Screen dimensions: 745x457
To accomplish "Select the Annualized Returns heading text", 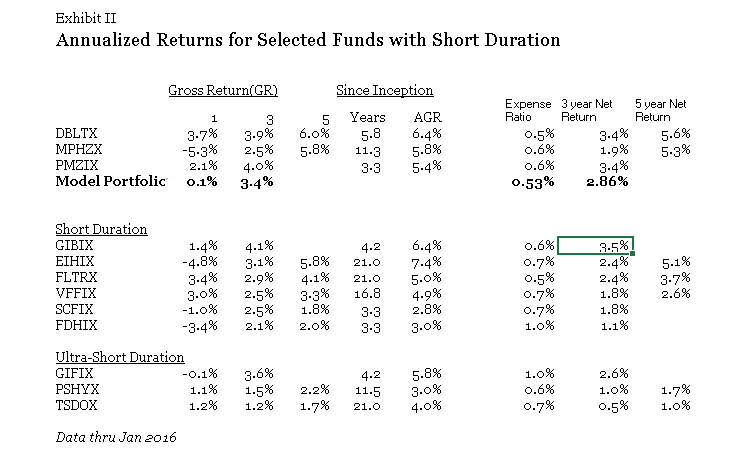I will (x=307, y=41).
